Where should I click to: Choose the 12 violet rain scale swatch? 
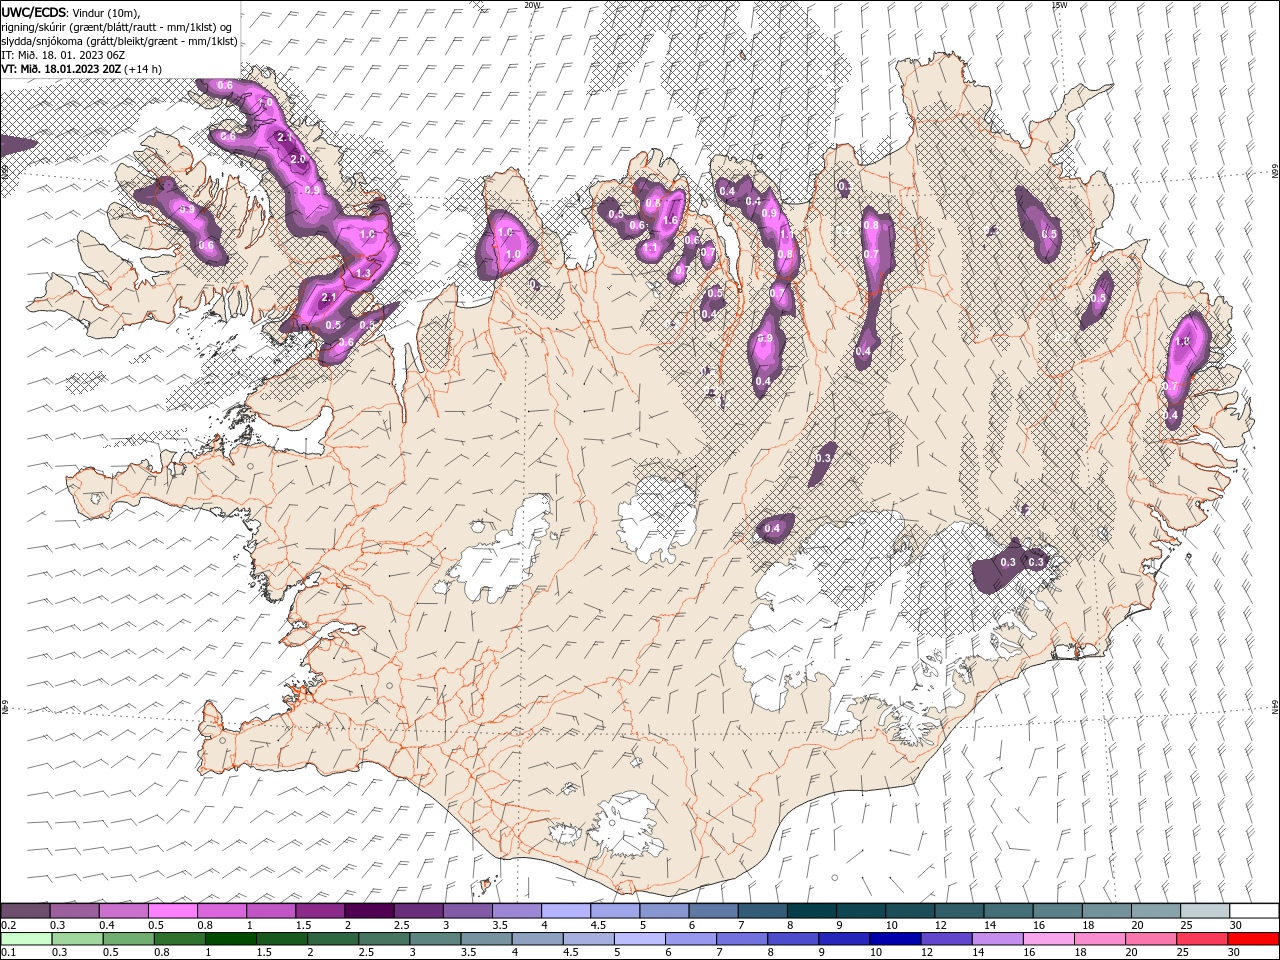[945, 939]
